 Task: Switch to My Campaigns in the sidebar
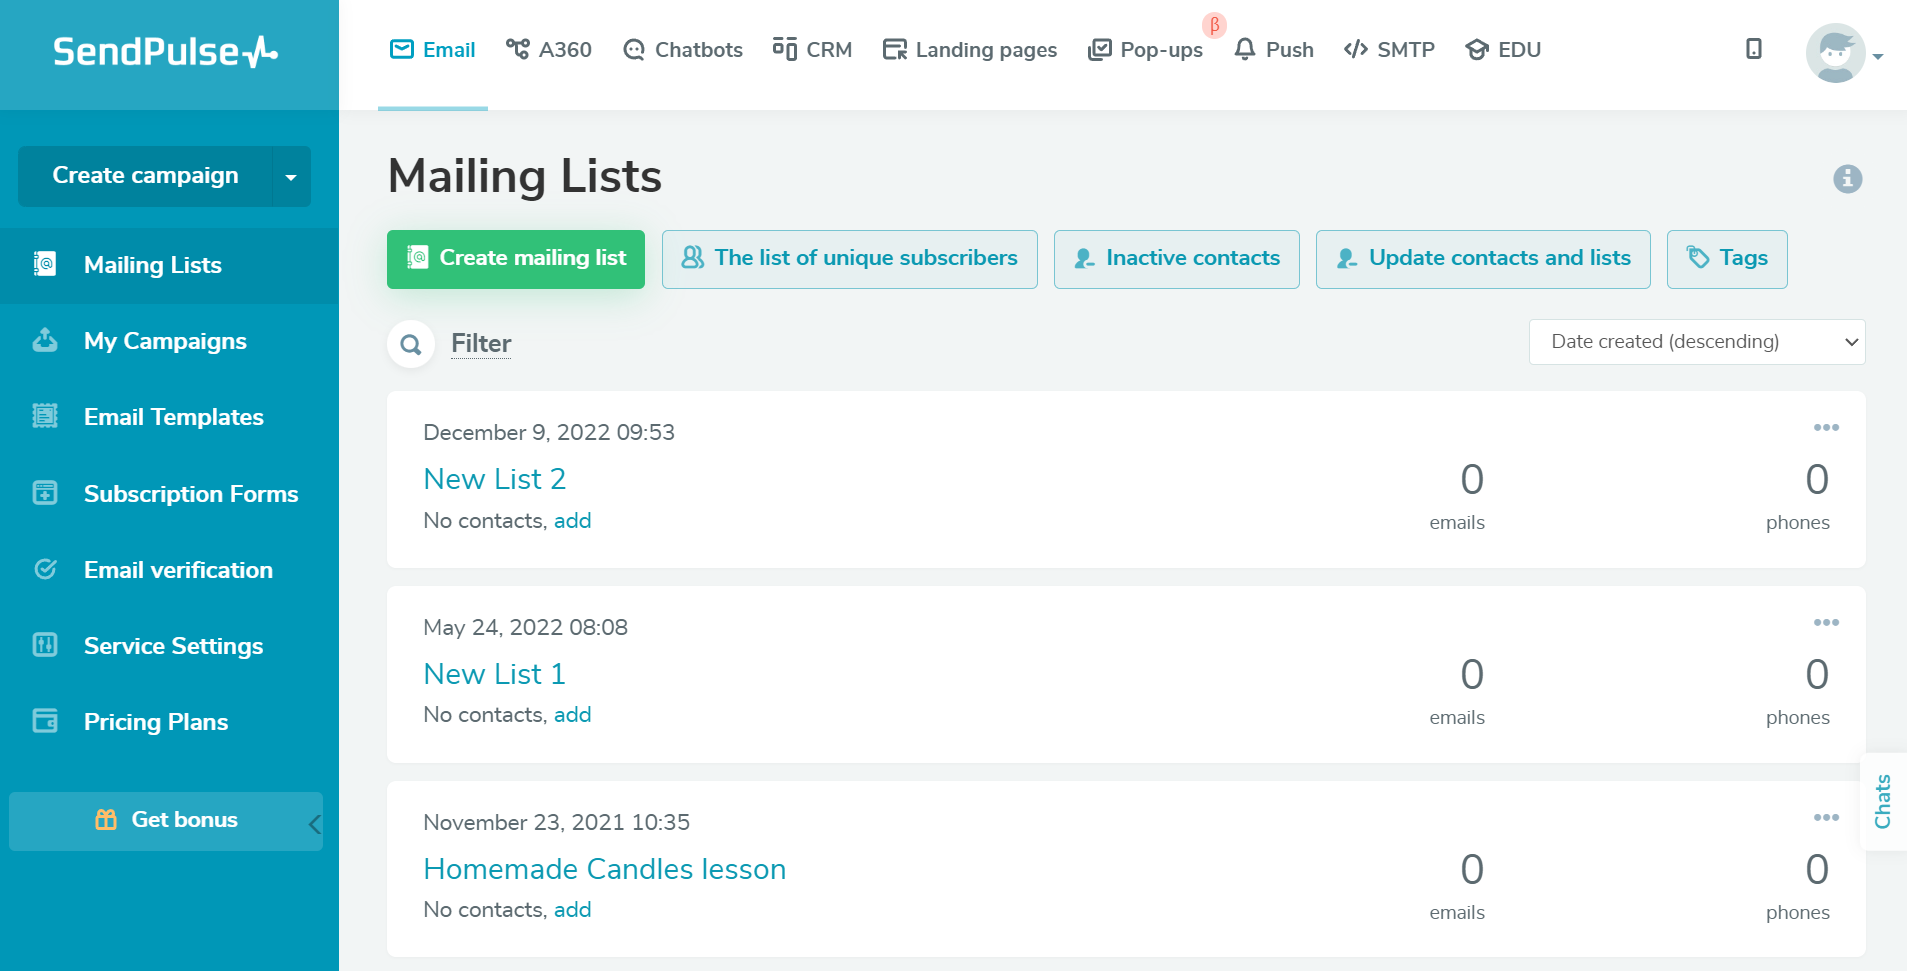pos(165,341)
